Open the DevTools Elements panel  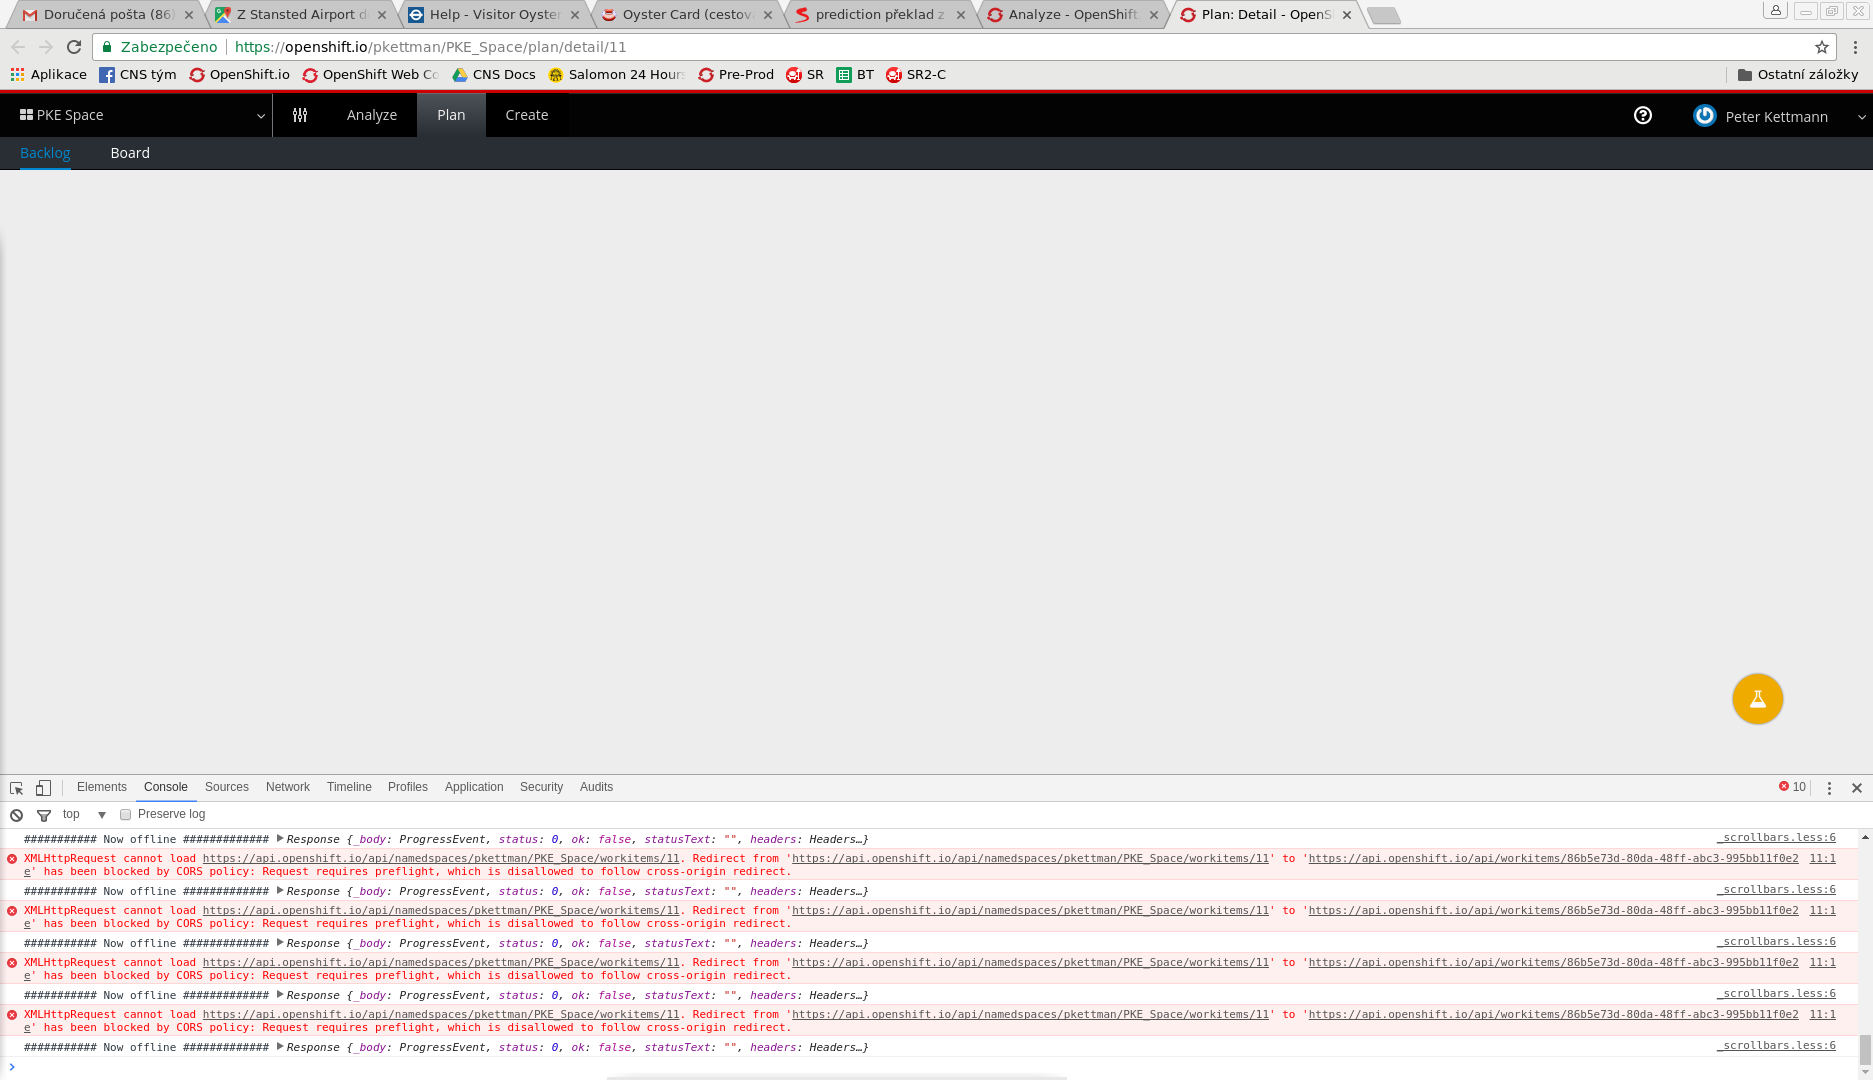pos(102,787)
